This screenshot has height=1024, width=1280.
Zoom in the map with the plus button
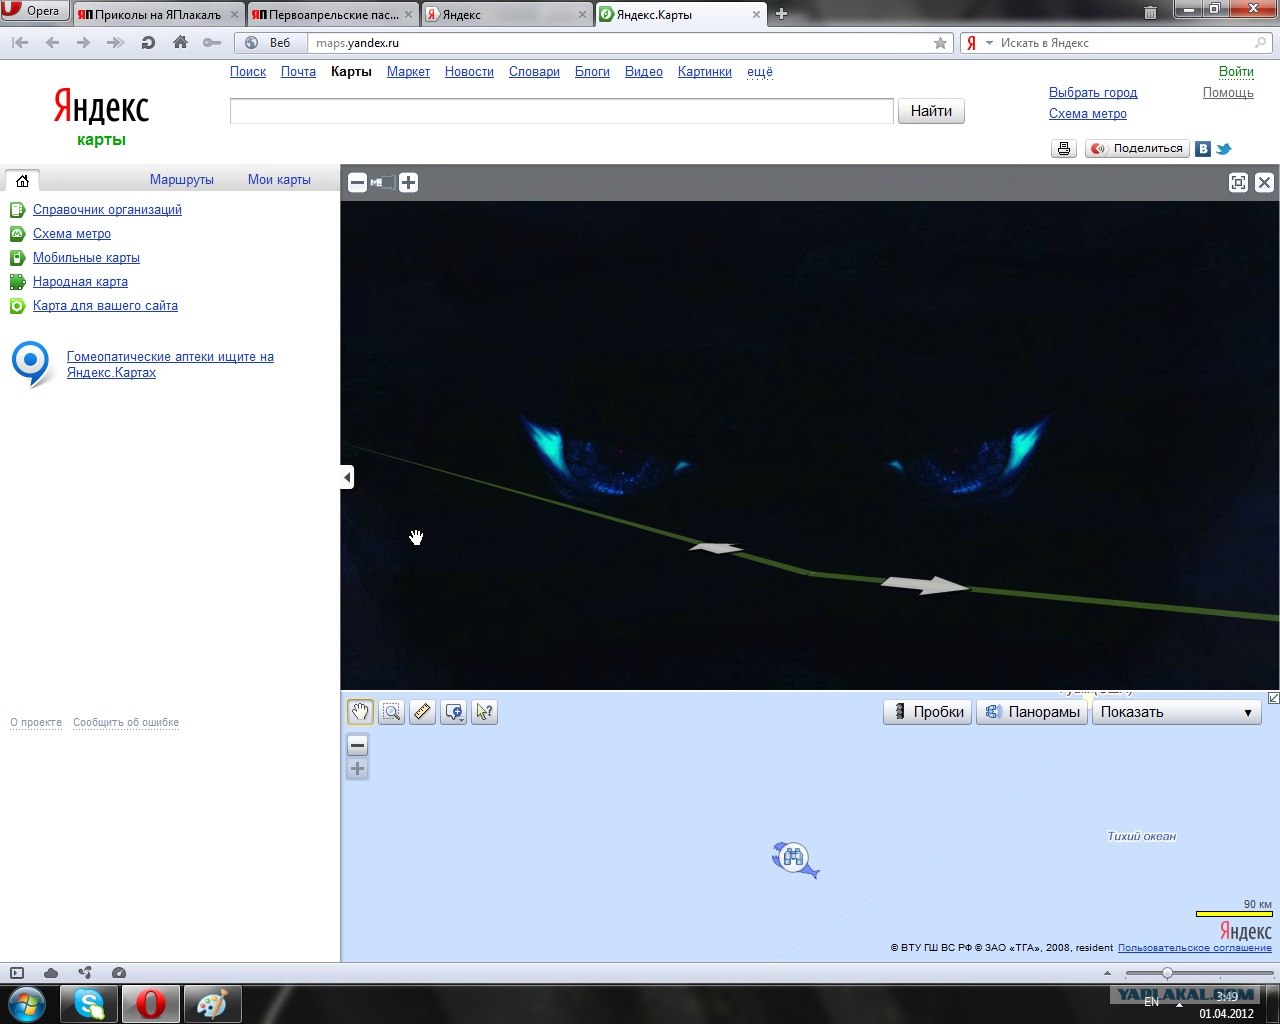pos(357,769)
